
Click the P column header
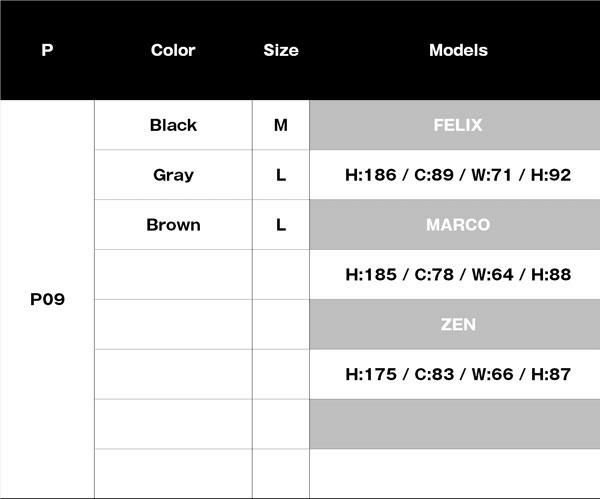pyautogui.click(x=47, y=50)
